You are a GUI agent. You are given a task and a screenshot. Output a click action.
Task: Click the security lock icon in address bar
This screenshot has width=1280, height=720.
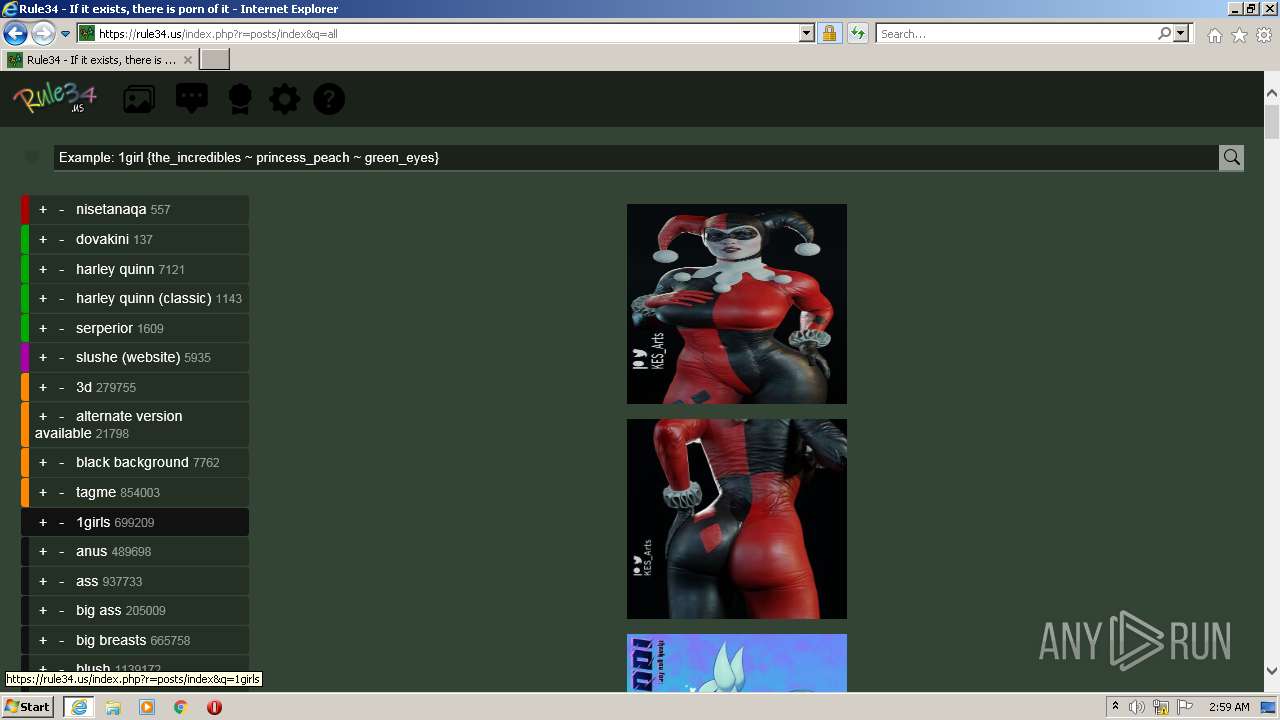[829, 33]
